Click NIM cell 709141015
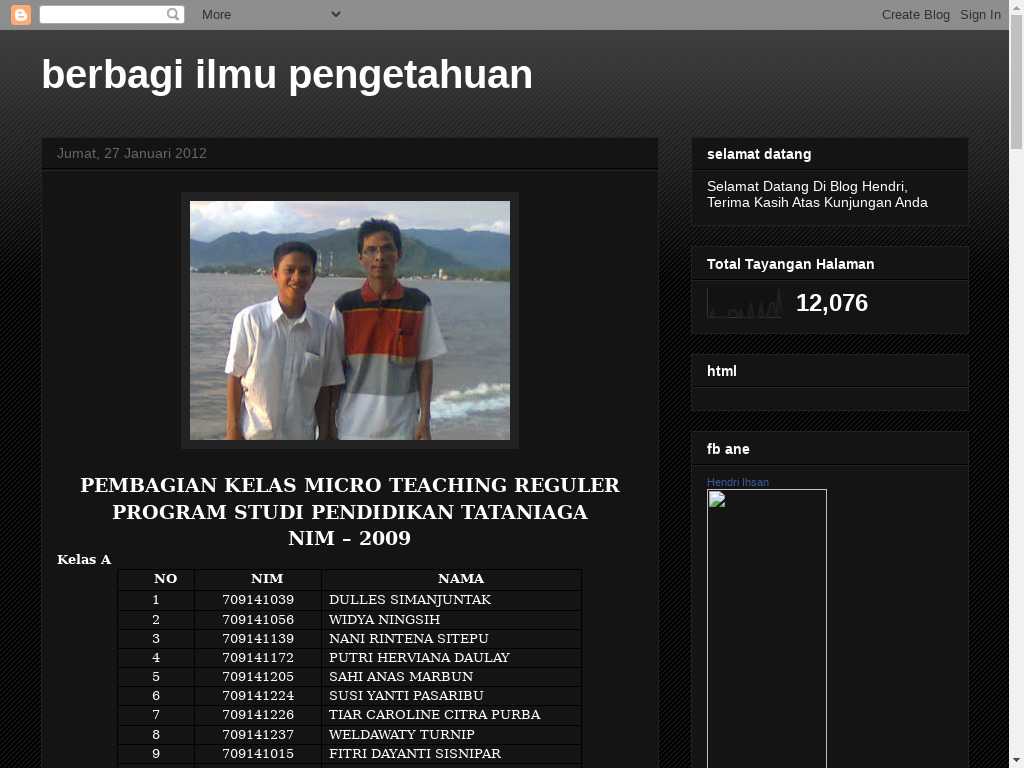Image resolution: width=1024 pixels, height=768 pixels. click(x=258, y=754)
